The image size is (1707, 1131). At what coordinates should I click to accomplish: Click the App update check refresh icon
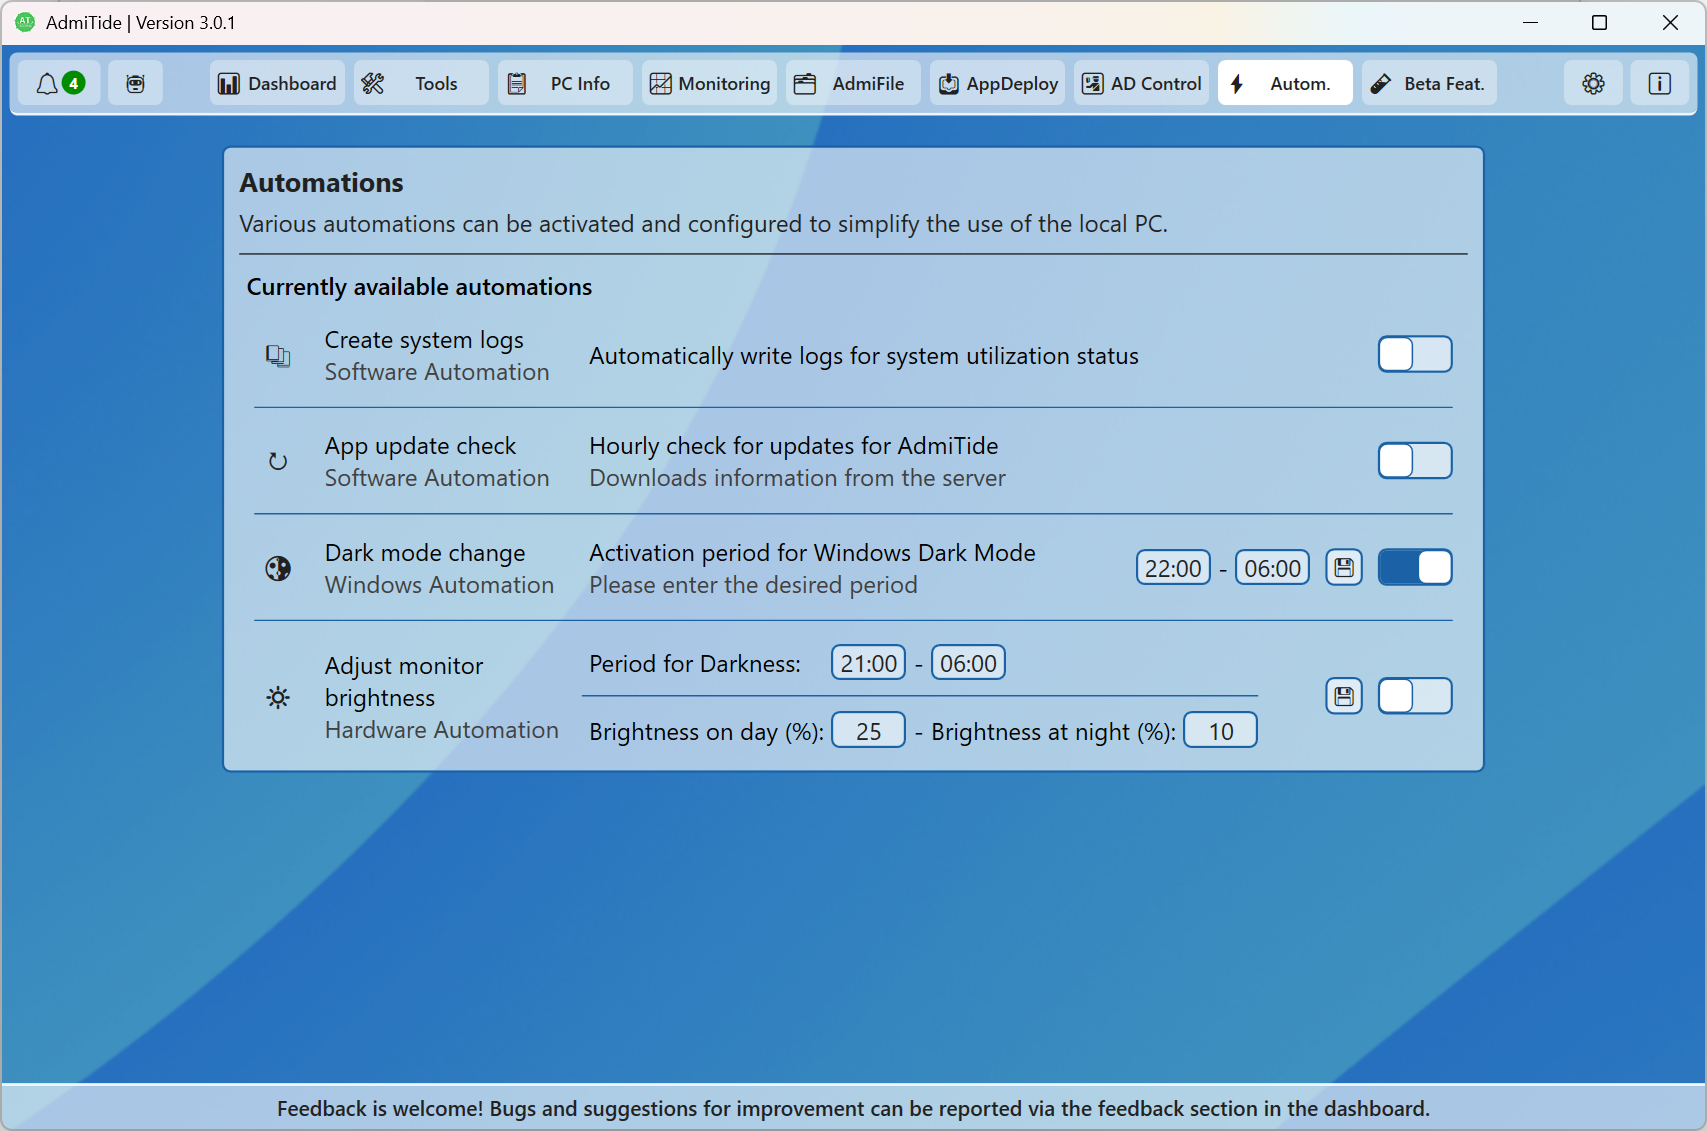point(278,461)
